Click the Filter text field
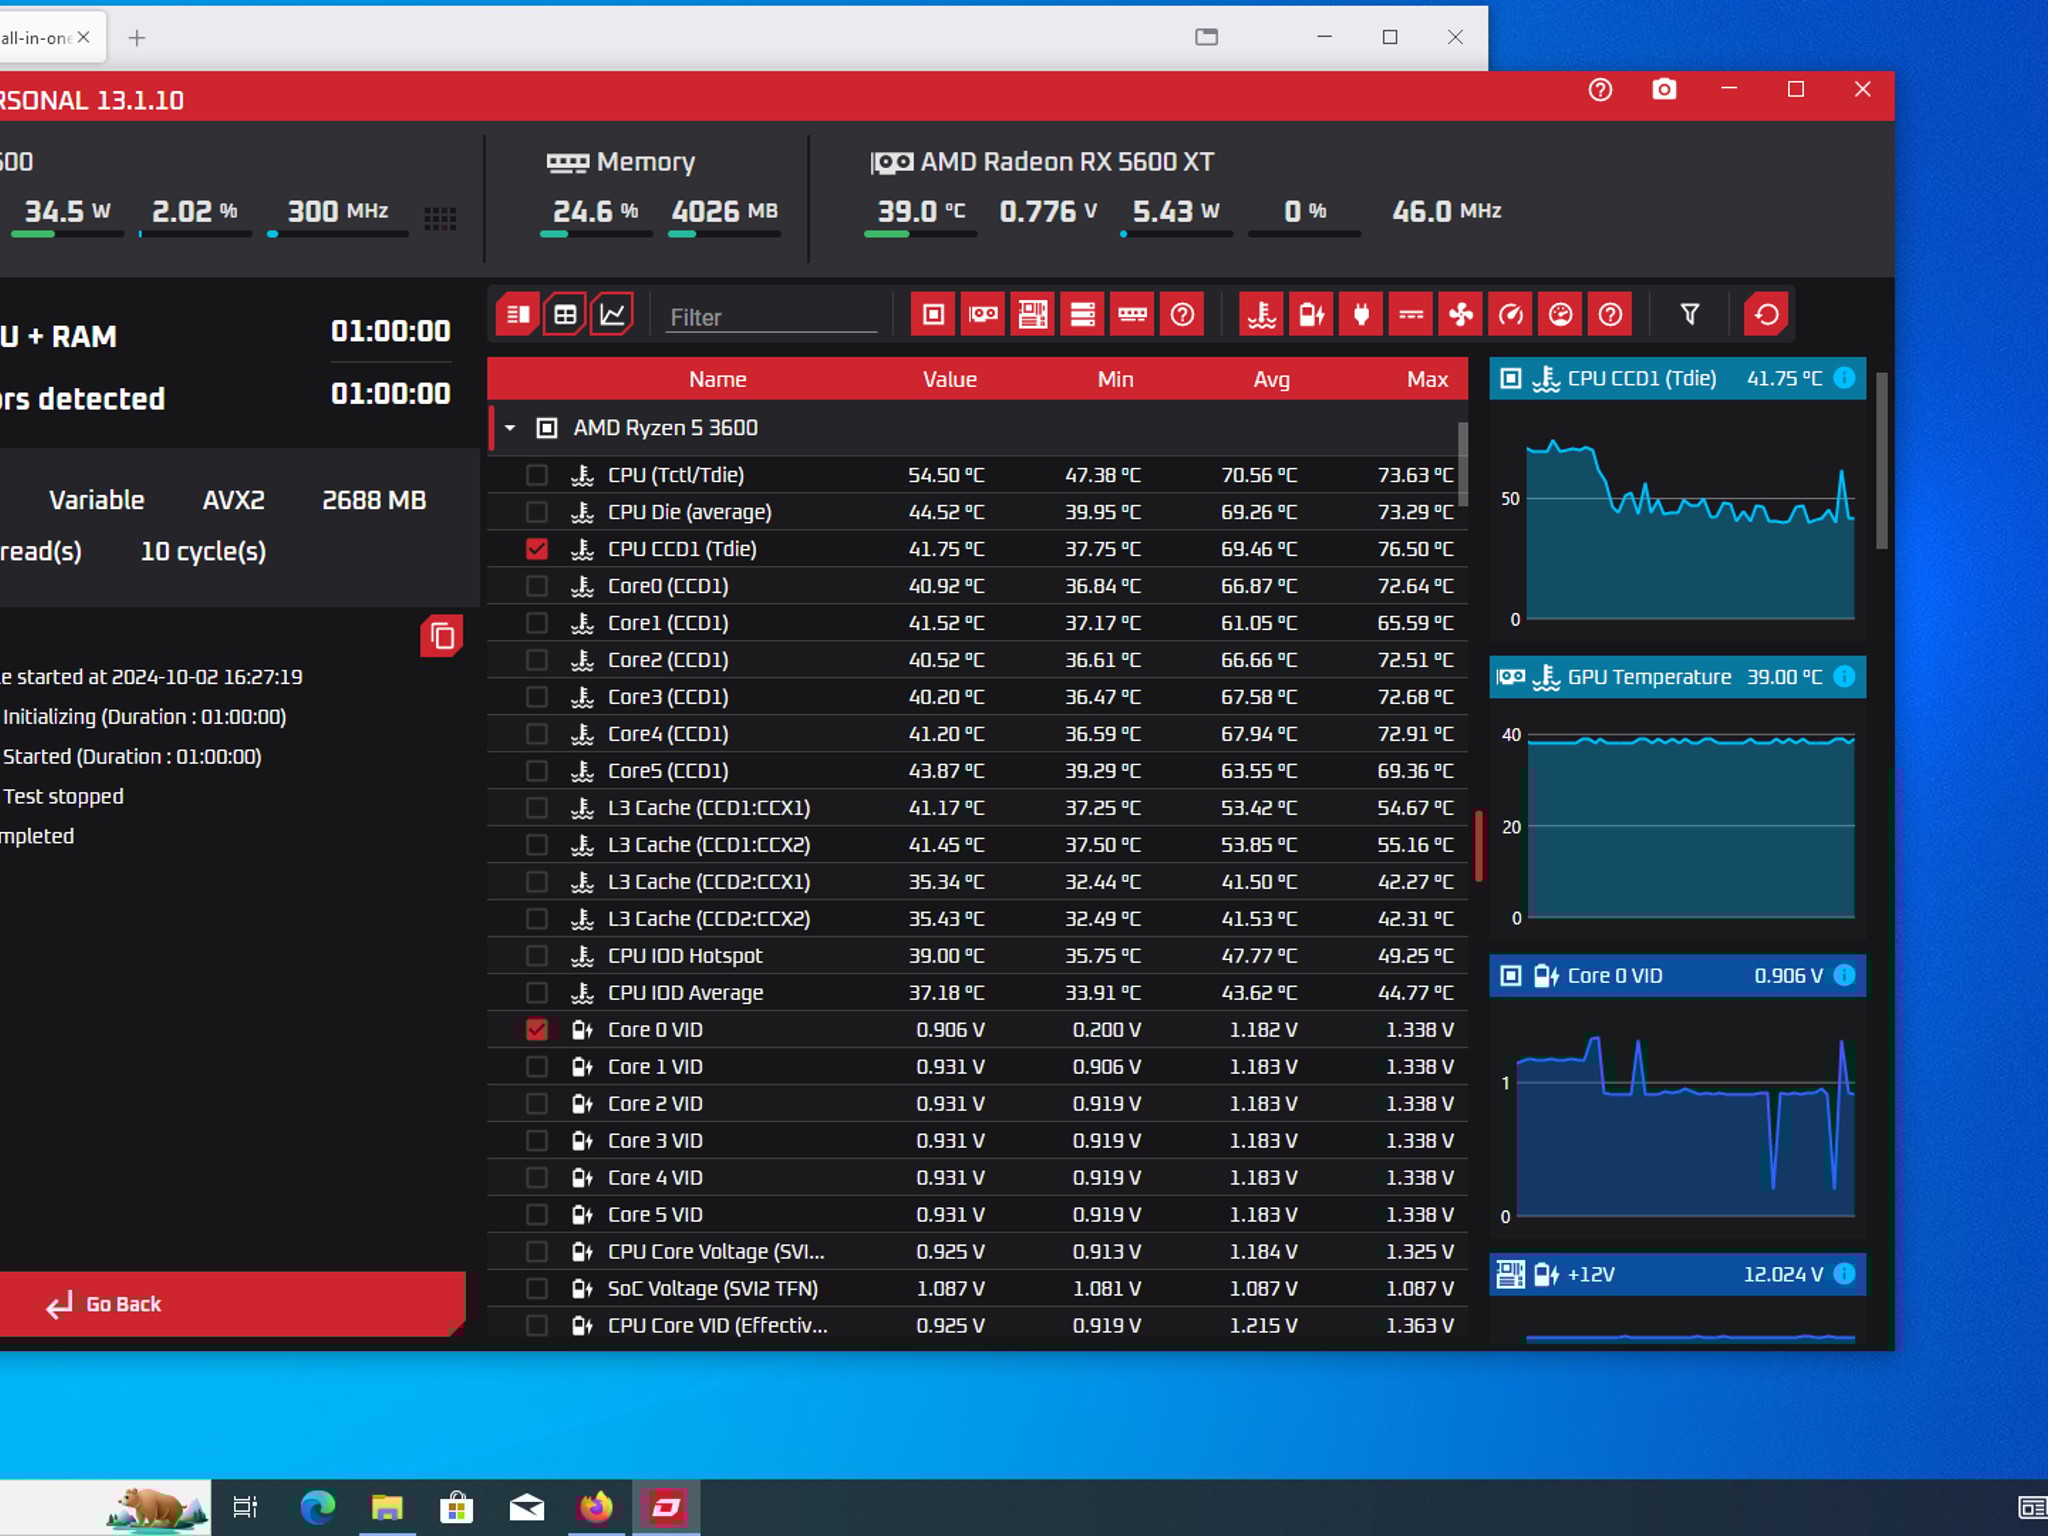The height and width of the screenshot is (1536, 2048). point(770,317)
